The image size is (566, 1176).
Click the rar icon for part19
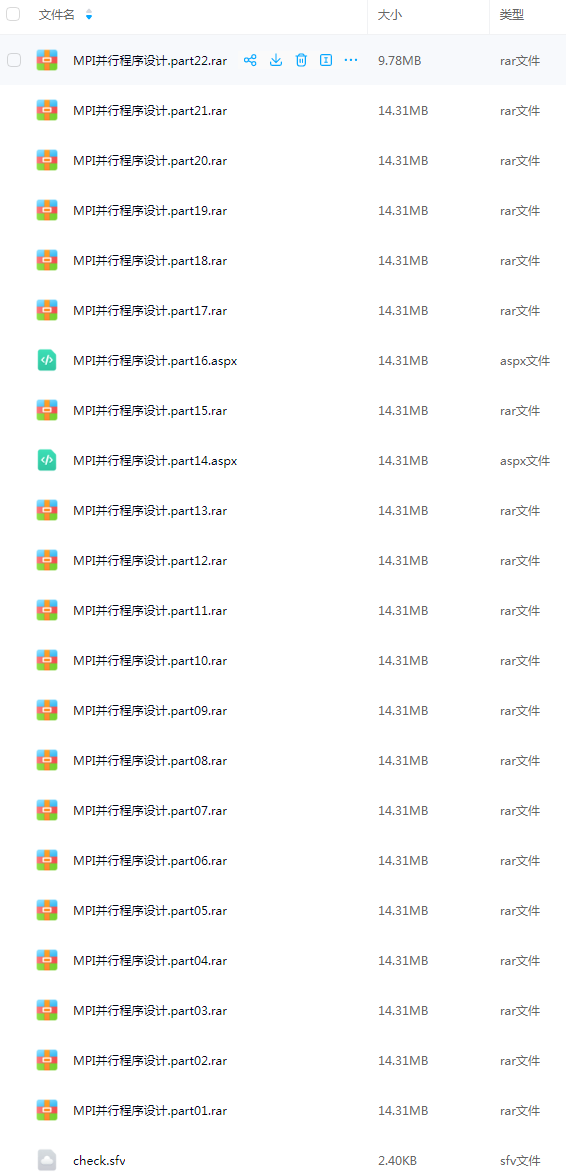click(46, 210)
